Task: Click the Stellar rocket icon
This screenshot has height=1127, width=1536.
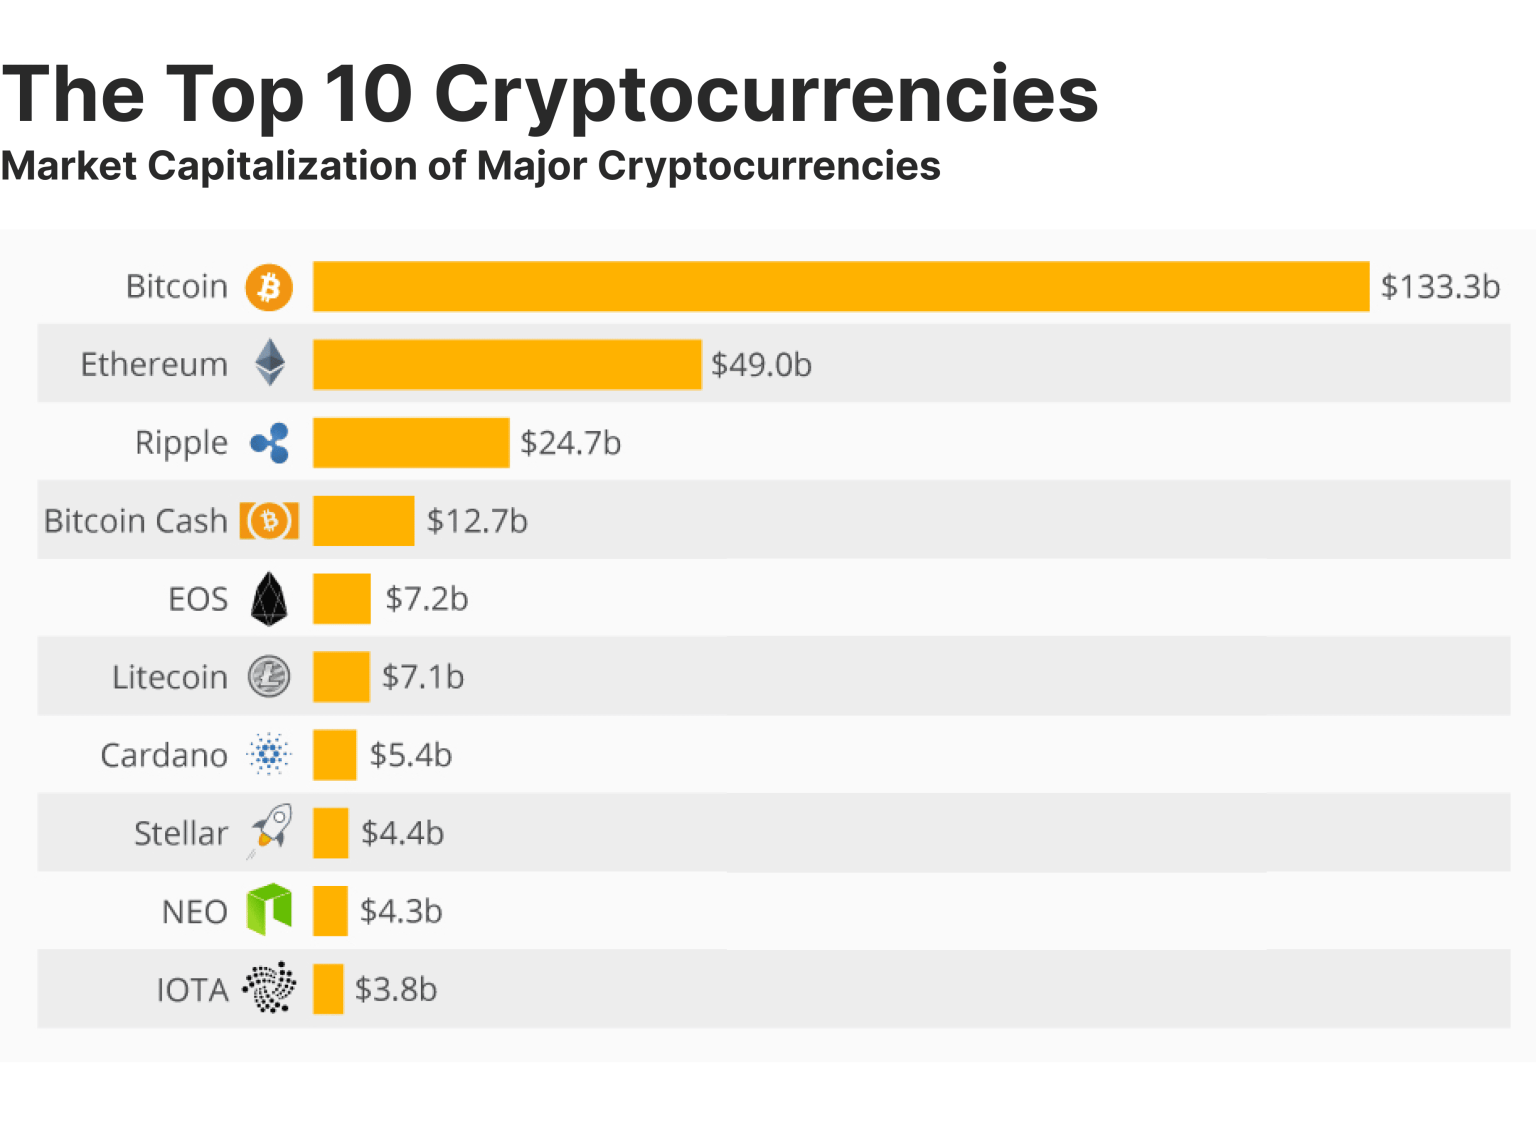Action: (x=270, y=832)
